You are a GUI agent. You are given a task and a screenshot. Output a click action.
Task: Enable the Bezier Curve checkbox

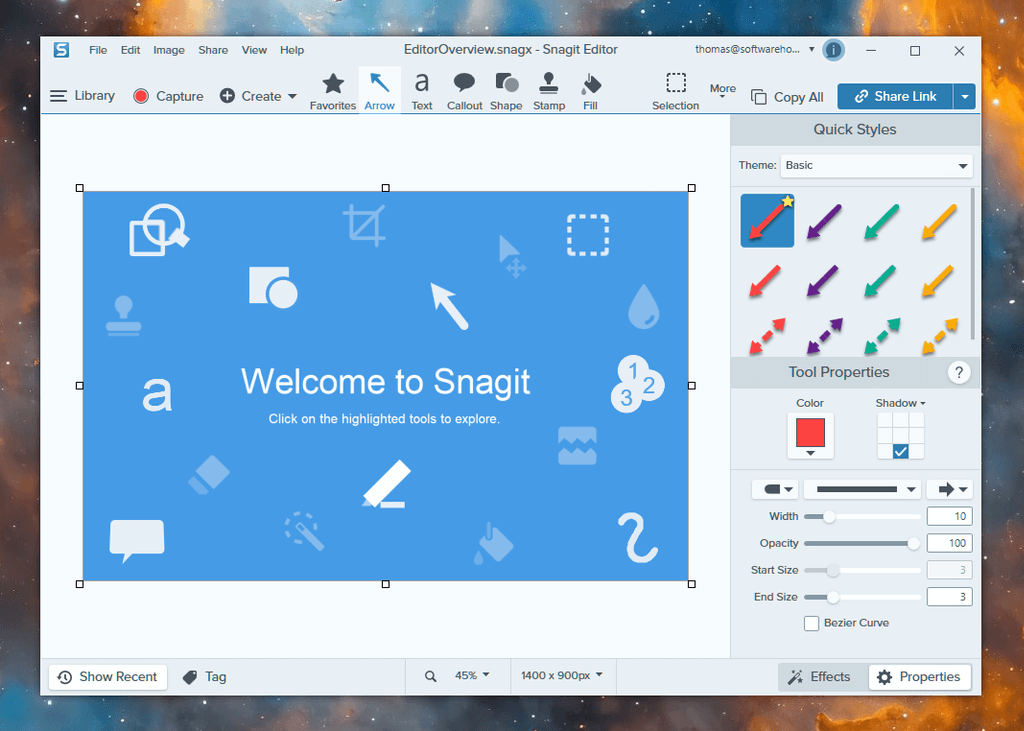811,623
